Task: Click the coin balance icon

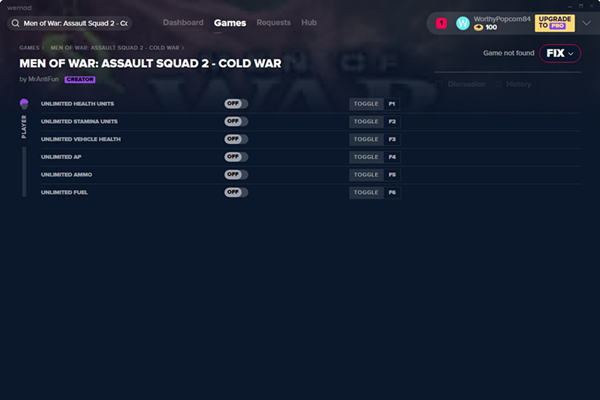Action: tap(478, 28)
